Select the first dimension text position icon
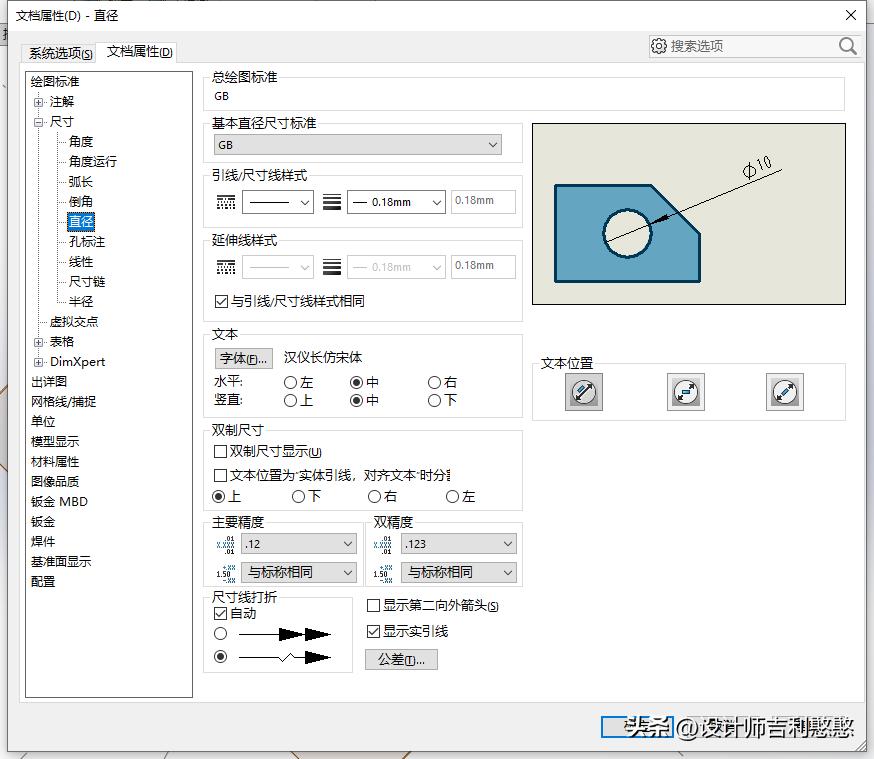The width and height of the screenshot is (874, 759). [584, 392]
